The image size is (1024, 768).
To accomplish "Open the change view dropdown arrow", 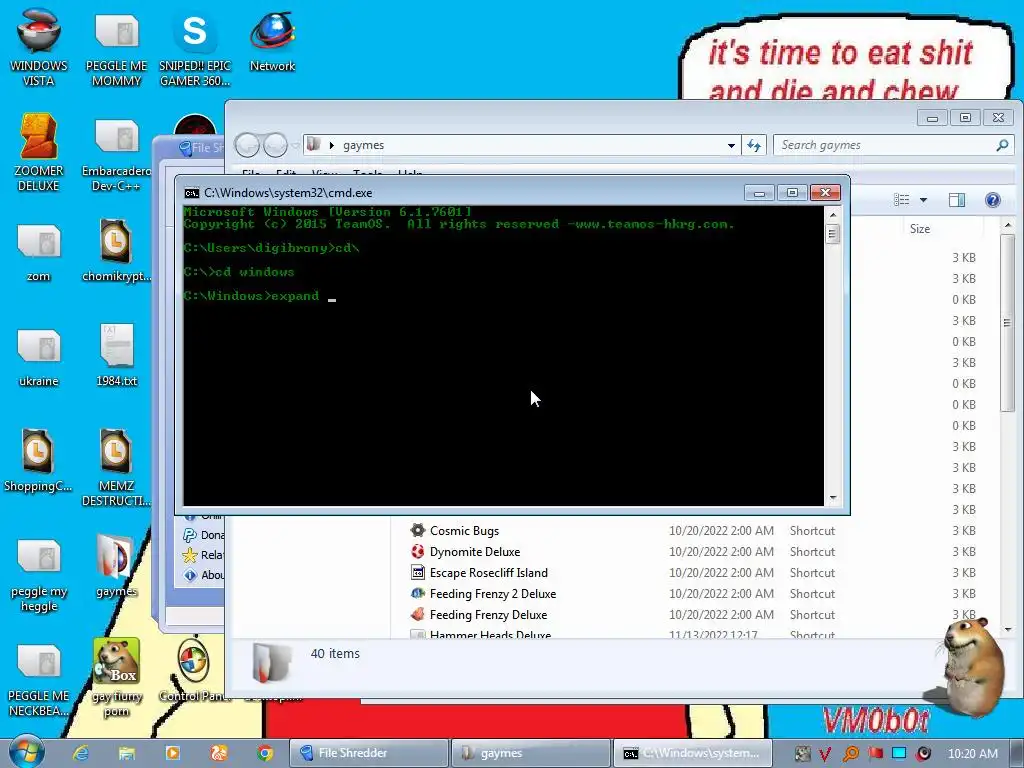I will [x=923, y=200].
